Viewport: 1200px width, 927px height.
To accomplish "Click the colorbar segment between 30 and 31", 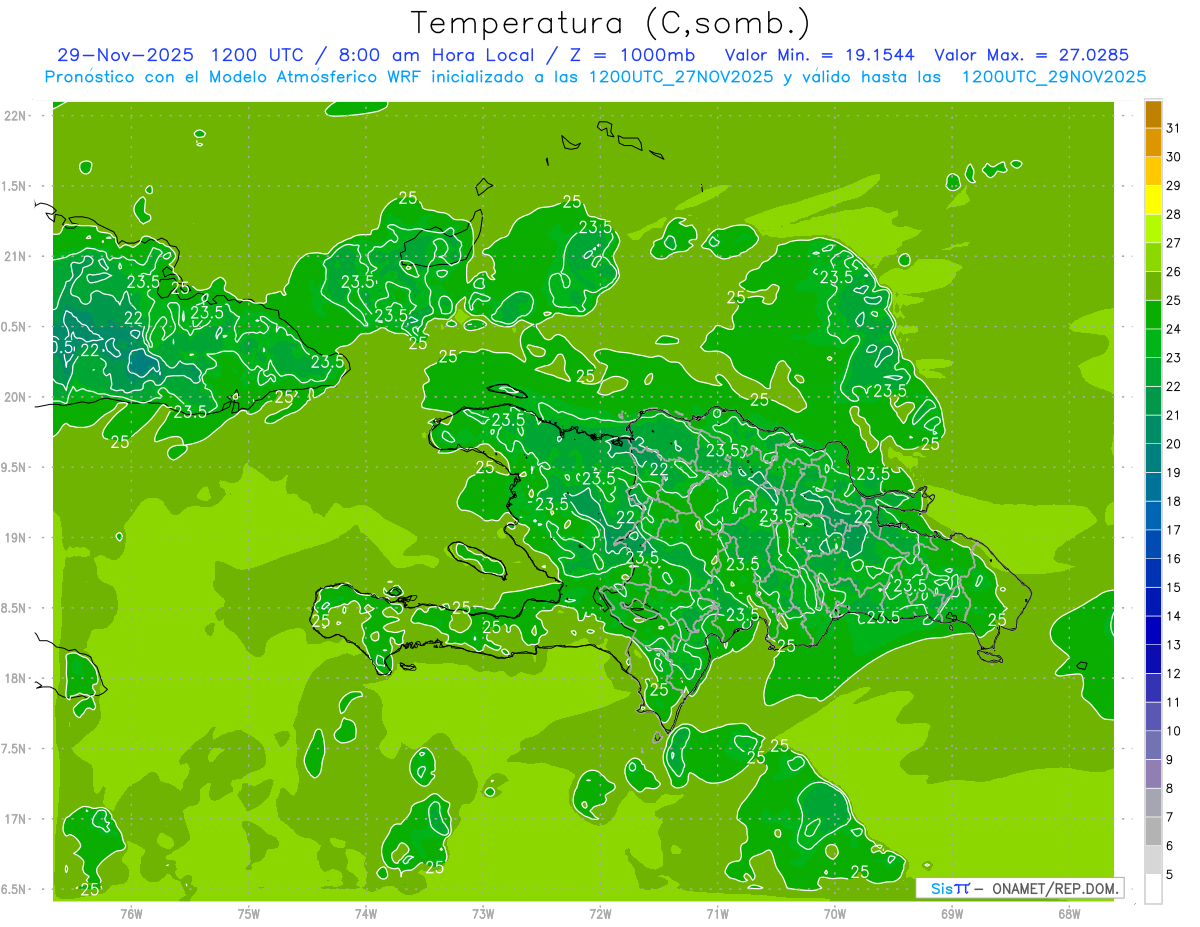I will 1153,143.
